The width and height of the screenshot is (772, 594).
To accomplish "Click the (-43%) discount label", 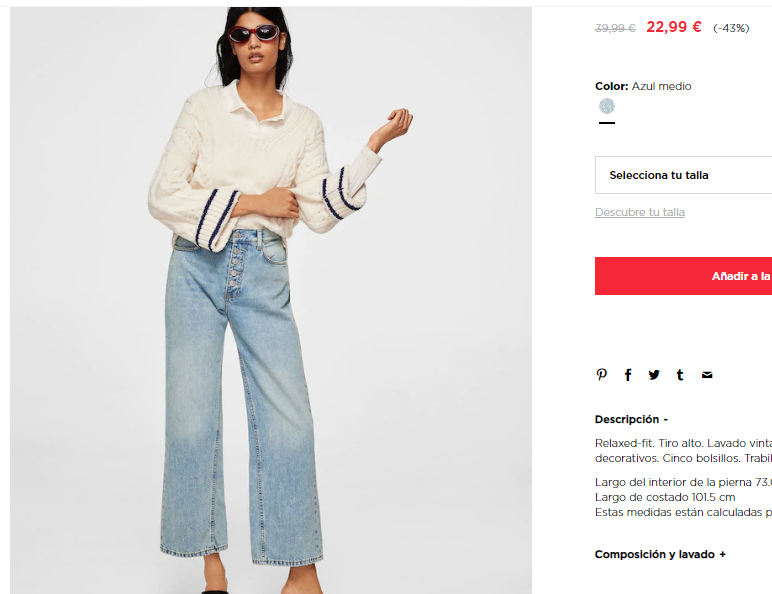I will pos(731,28).
